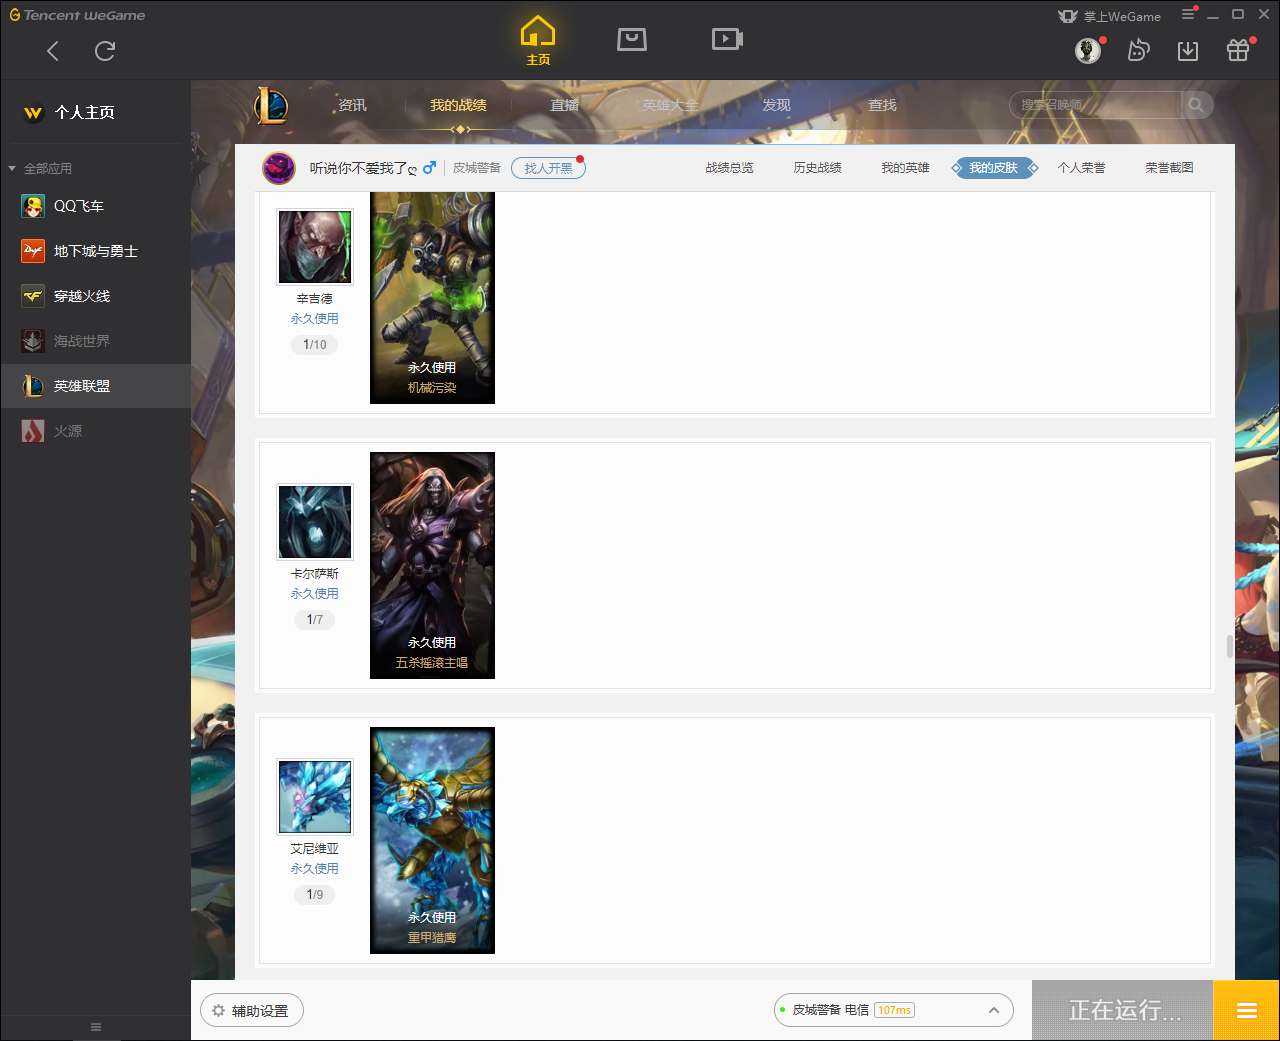Click the 辛吉德 champion portrait
Viewport: 1280px width, 1041px height.
pyautogui.click(x=315, y=247)
